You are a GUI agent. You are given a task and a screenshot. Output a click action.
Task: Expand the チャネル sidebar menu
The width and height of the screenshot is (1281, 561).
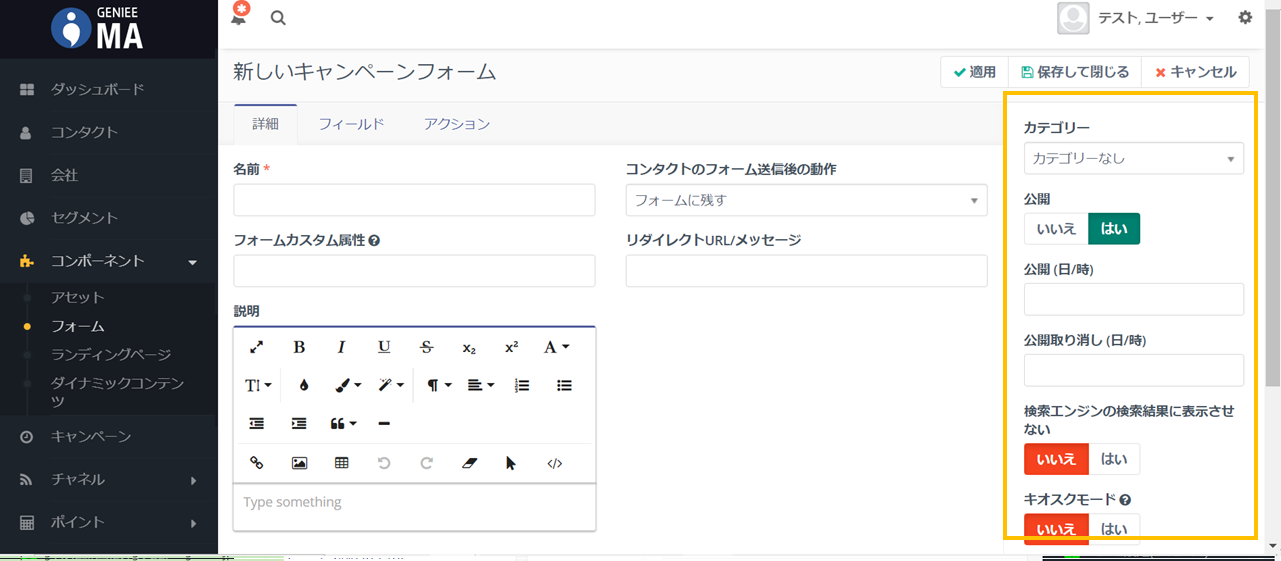[108, 480]
